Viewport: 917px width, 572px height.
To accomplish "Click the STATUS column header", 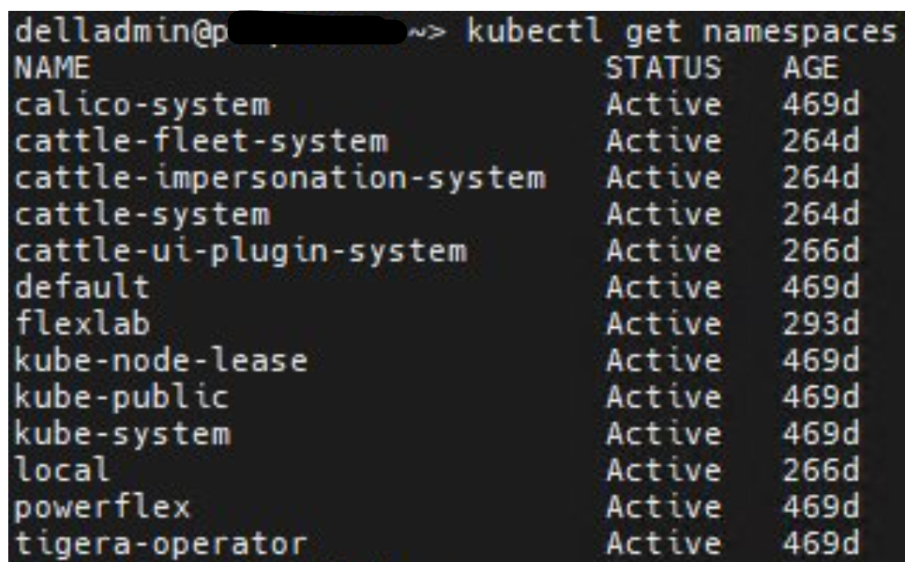I will [662, 68].
